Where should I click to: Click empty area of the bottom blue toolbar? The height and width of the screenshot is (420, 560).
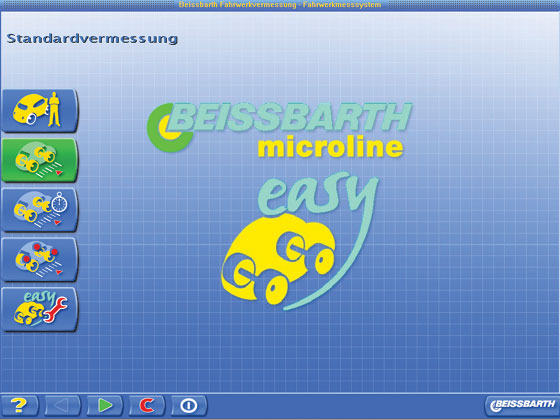pos(343,405)
